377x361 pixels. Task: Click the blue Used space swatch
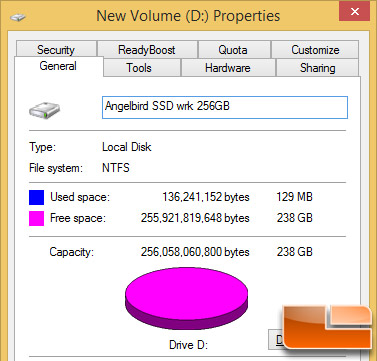pos(36,197)
